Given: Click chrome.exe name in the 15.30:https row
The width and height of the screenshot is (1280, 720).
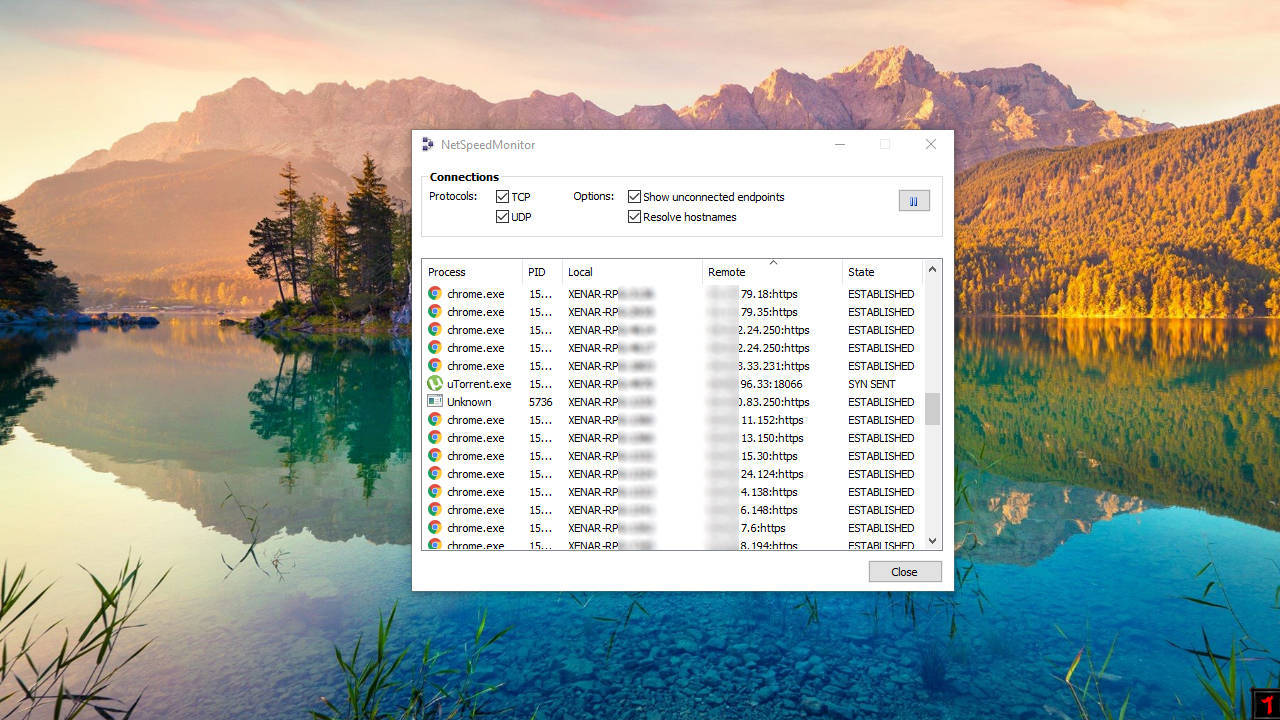Looking at the screenshot, I should [x=476, y=456].
